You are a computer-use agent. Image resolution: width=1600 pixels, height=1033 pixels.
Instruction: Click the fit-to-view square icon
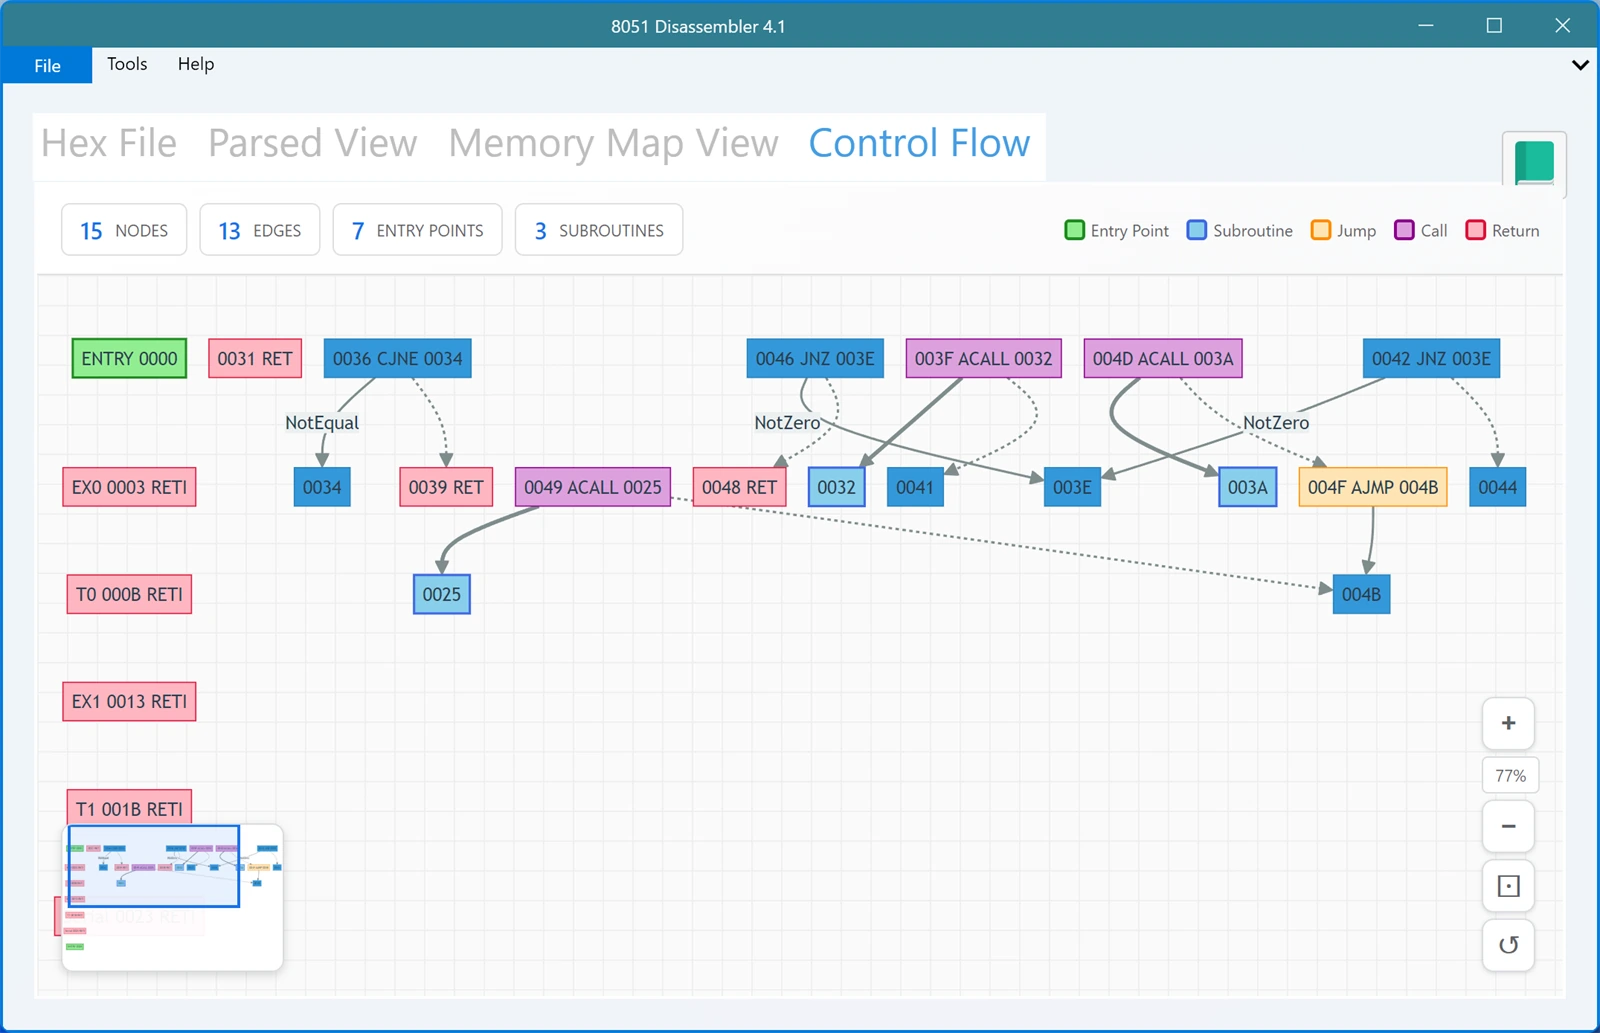1508,886
